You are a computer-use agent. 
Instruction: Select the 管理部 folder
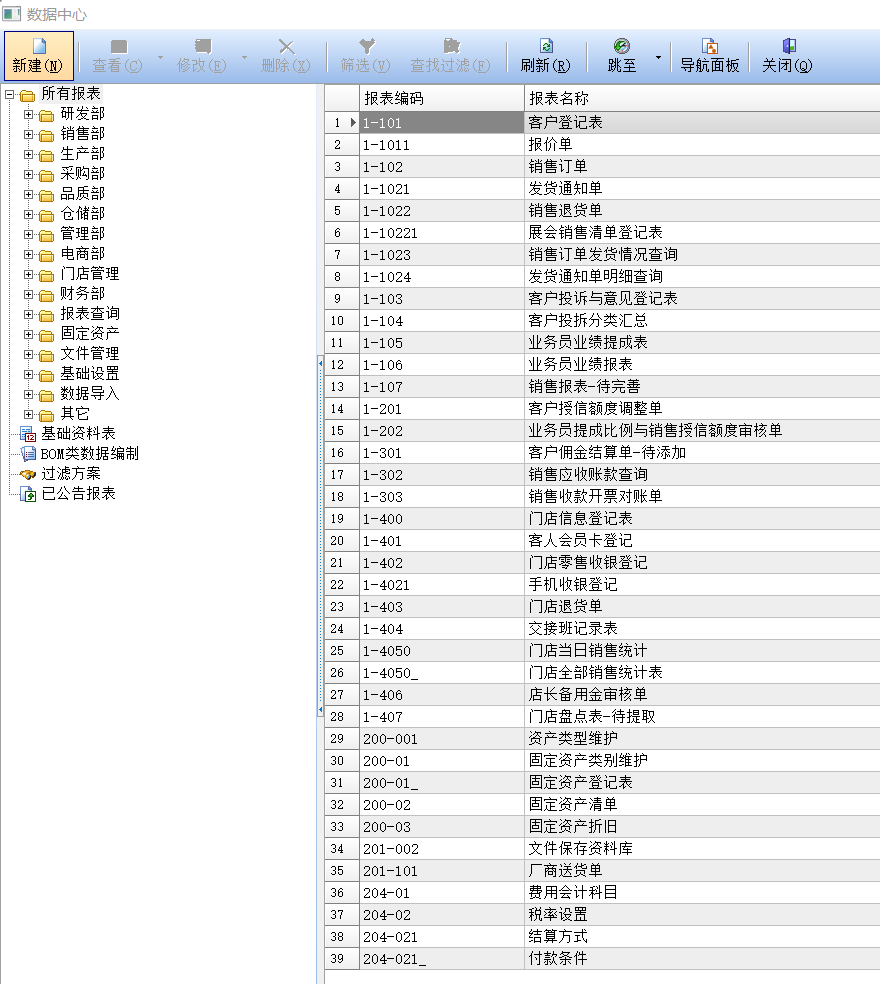click(x=82, y=234)
